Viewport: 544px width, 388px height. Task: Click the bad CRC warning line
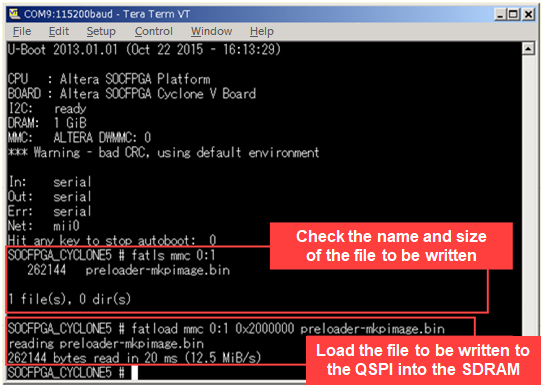tap(163, 153)
